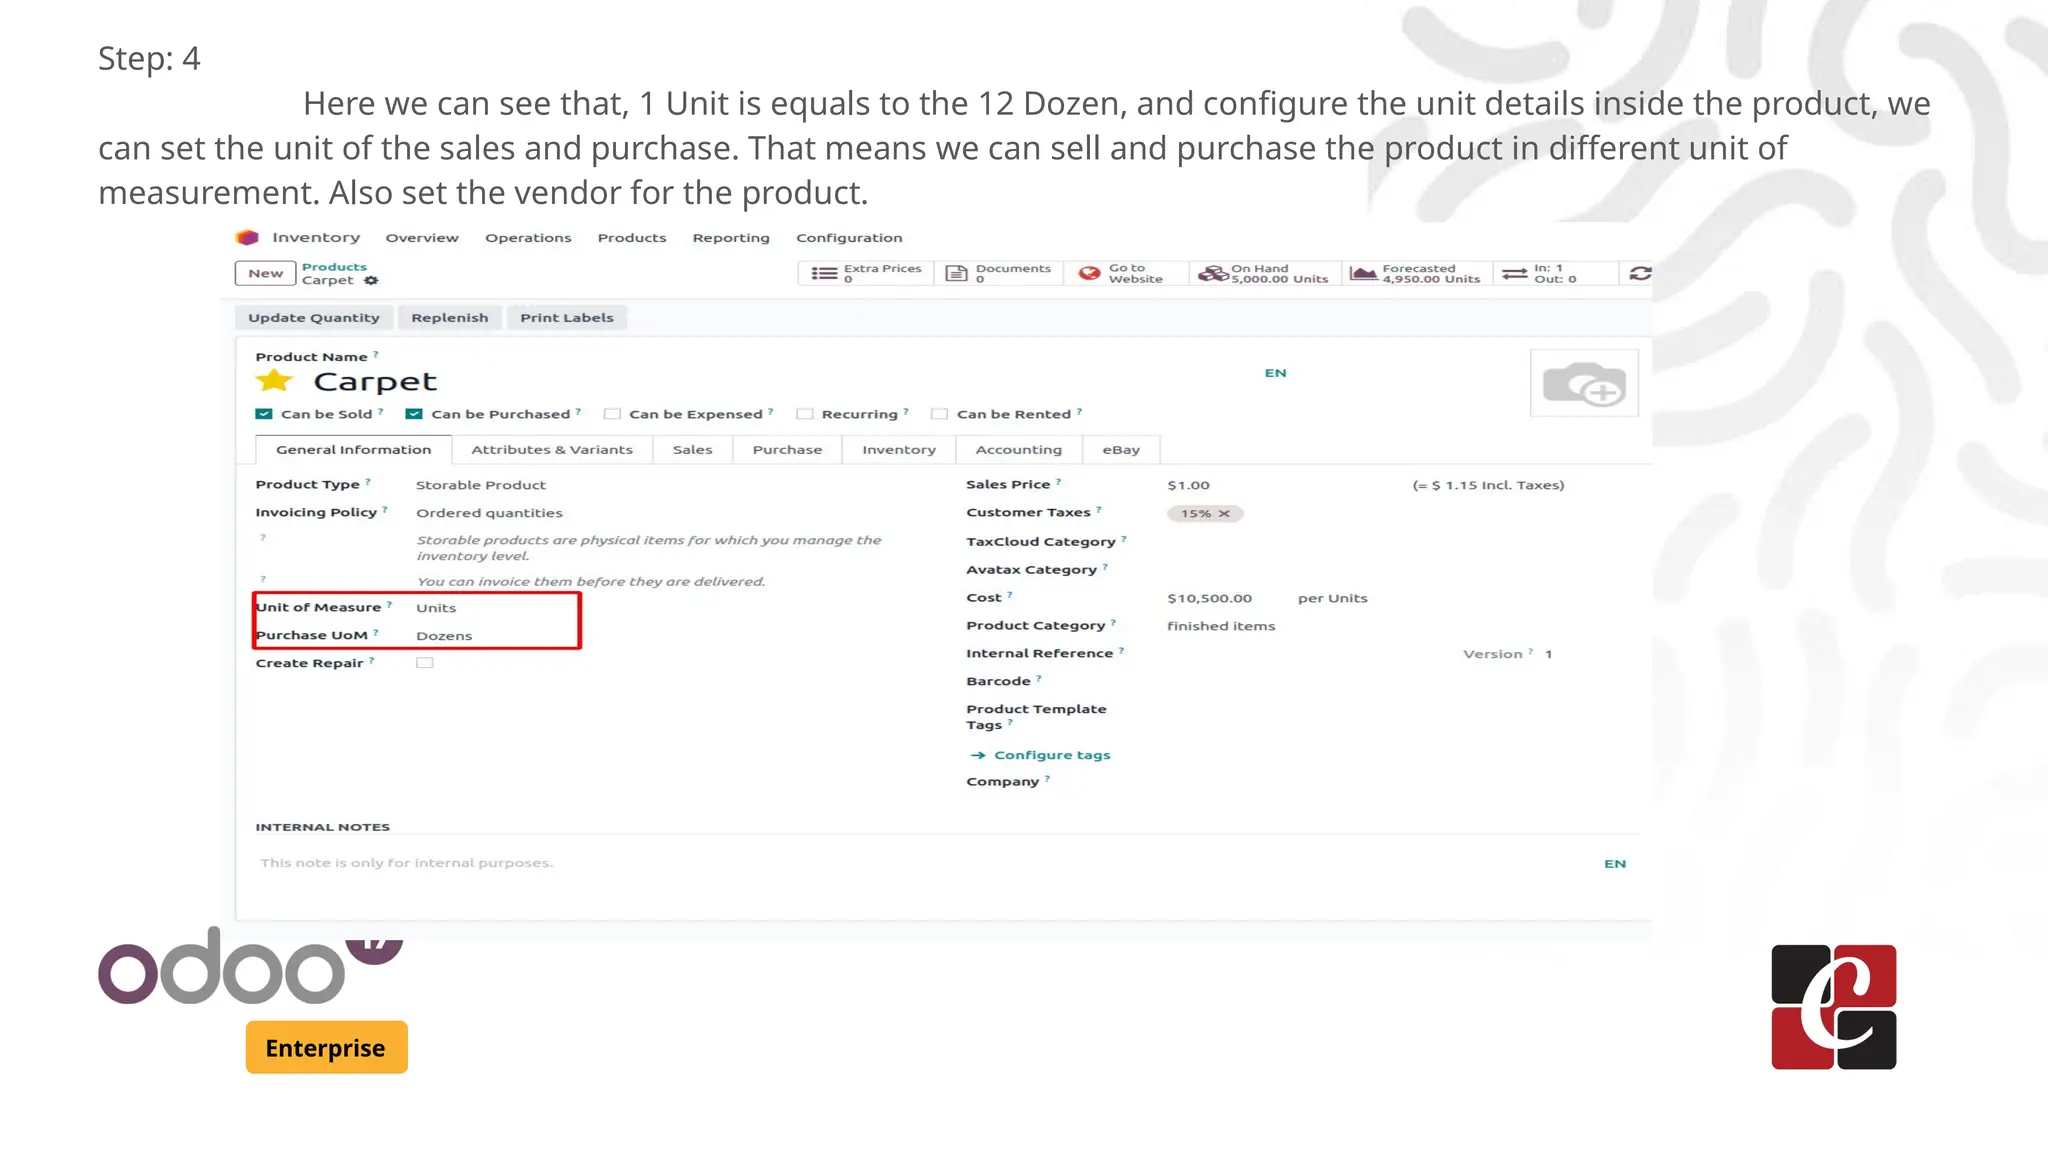
Task: Open Product Category finished items dropdown
Action: 1221,626
